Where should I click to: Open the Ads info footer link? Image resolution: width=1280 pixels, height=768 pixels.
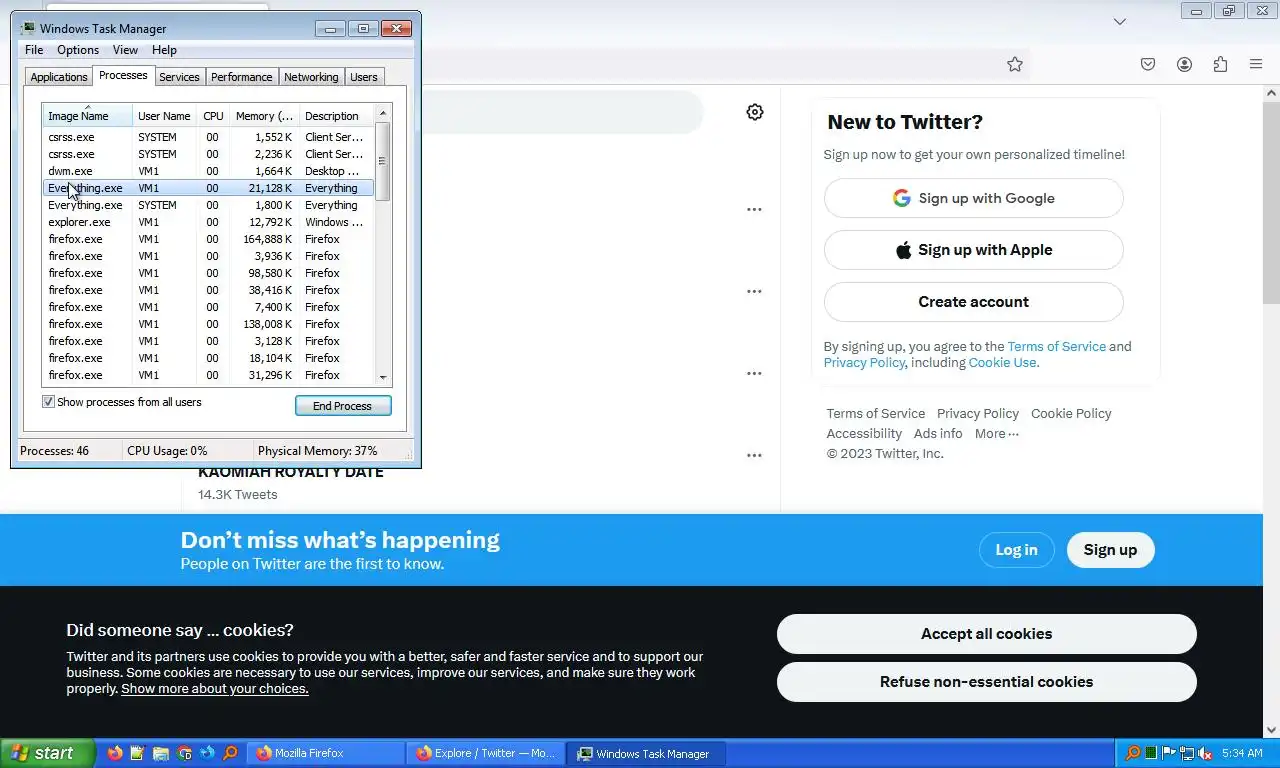coord(938,433)
